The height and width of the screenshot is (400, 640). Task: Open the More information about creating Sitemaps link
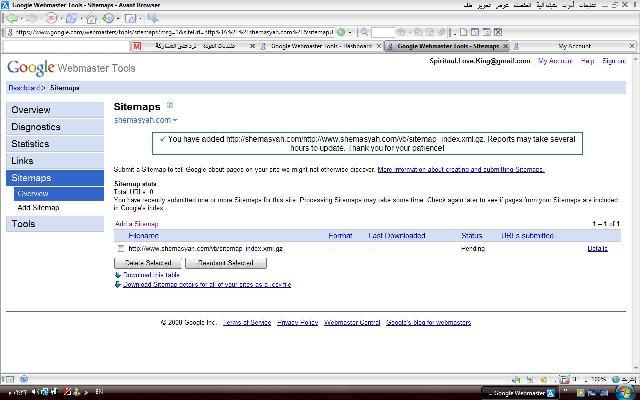tap(461, 169)
